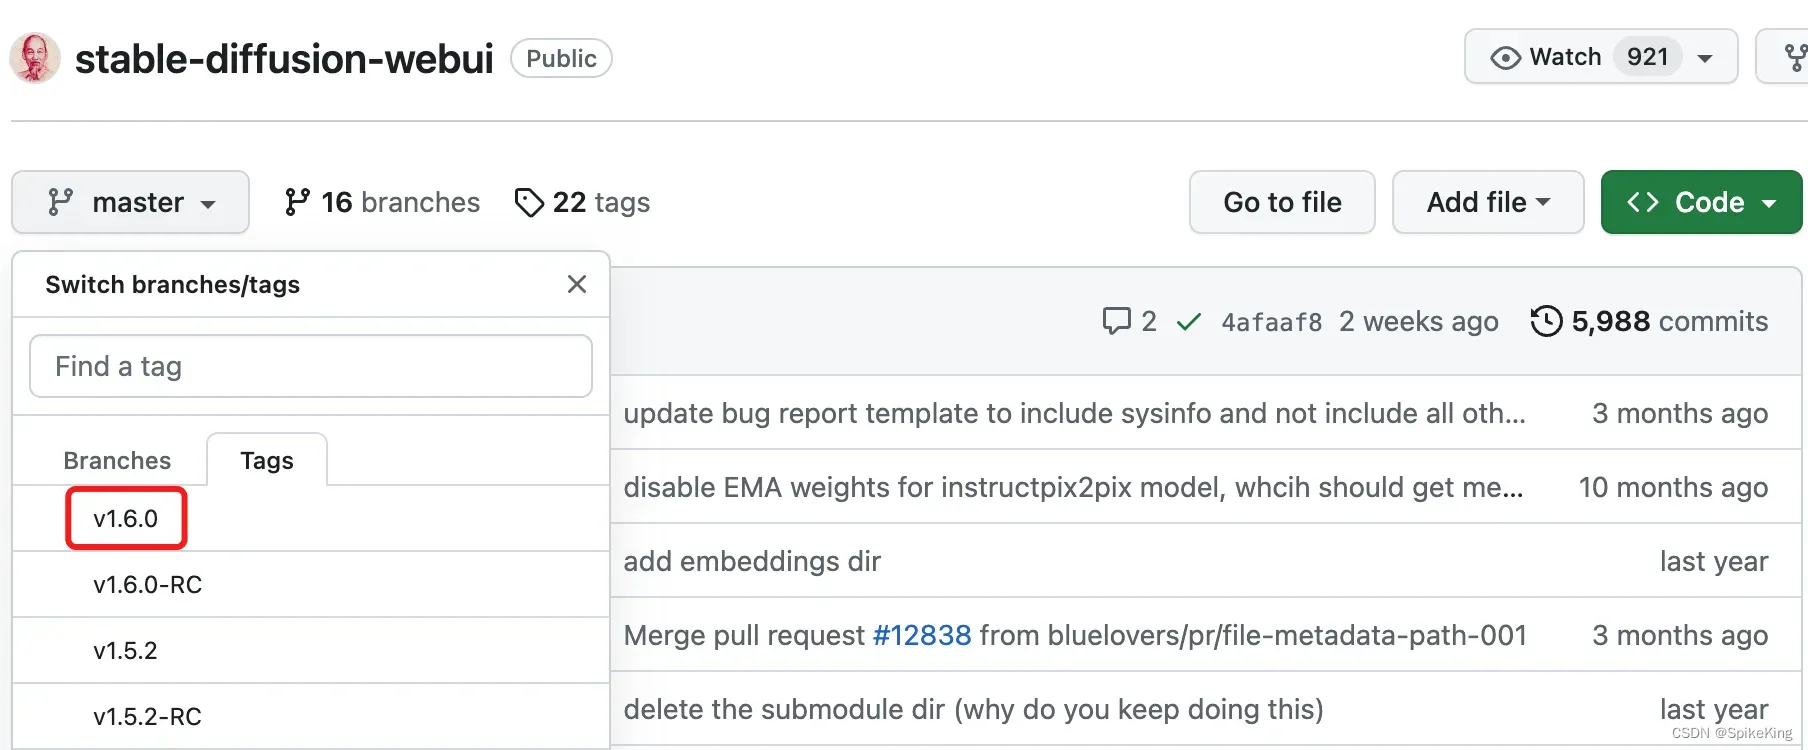Screen dimensions: 1808x750
Task: Expand the Add file dropdown
Action: tap(1488, 202)
